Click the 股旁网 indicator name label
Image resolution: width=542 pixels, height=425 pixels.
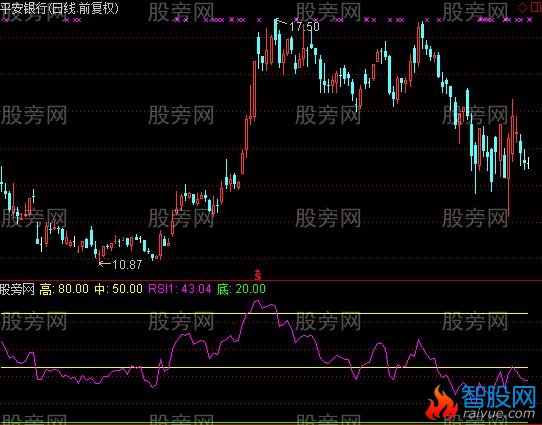coord(17,289)
